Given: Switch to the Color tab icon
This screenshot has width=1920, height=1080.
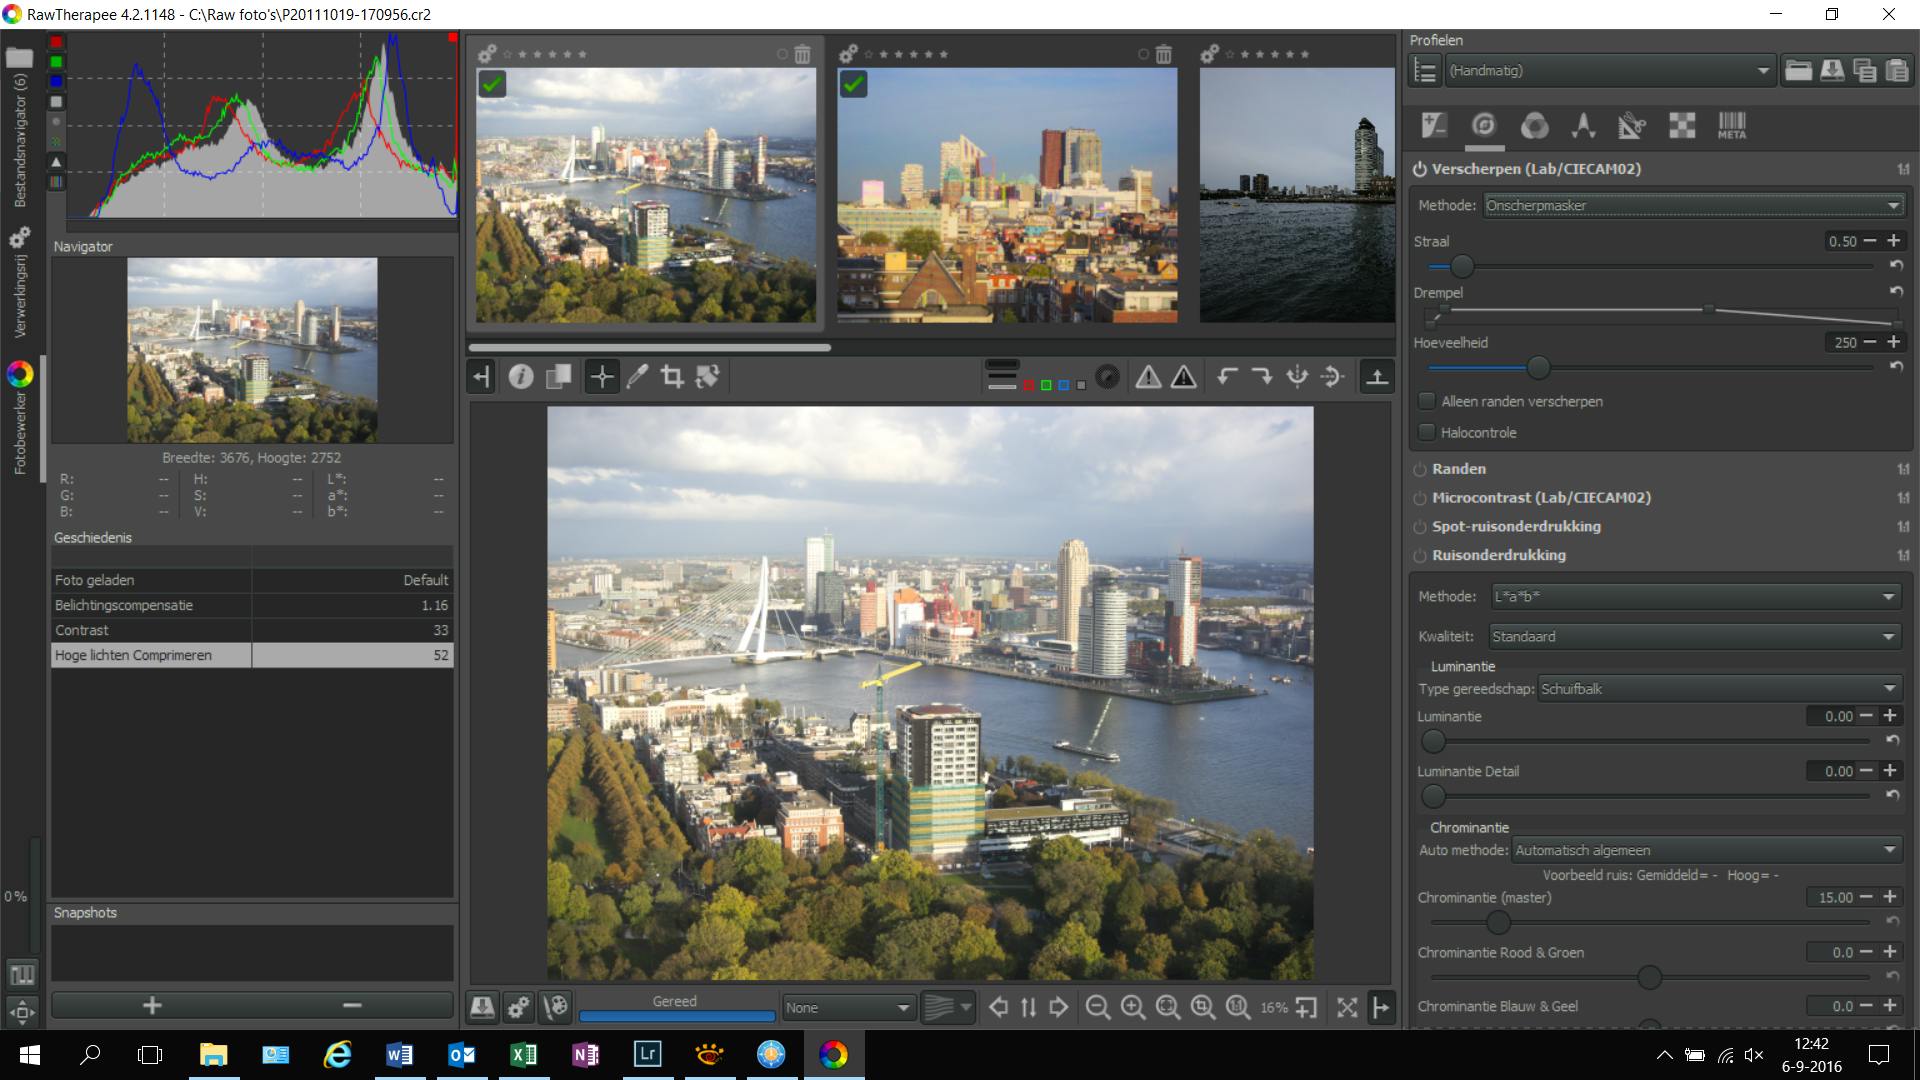Looking at the screenshot, I should [x=1534, y=126].
